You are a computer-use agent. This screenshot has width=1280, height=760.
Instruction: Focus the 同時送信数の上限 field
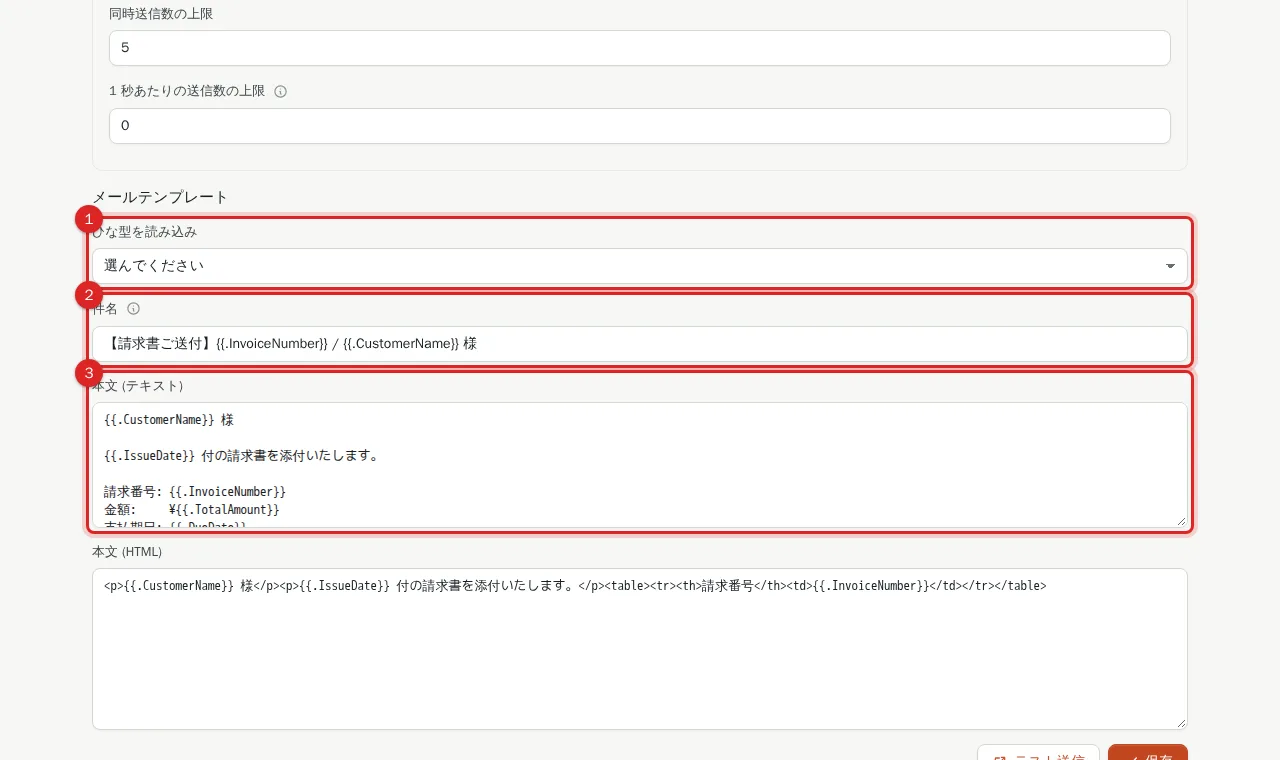click(x=640, y=48)
